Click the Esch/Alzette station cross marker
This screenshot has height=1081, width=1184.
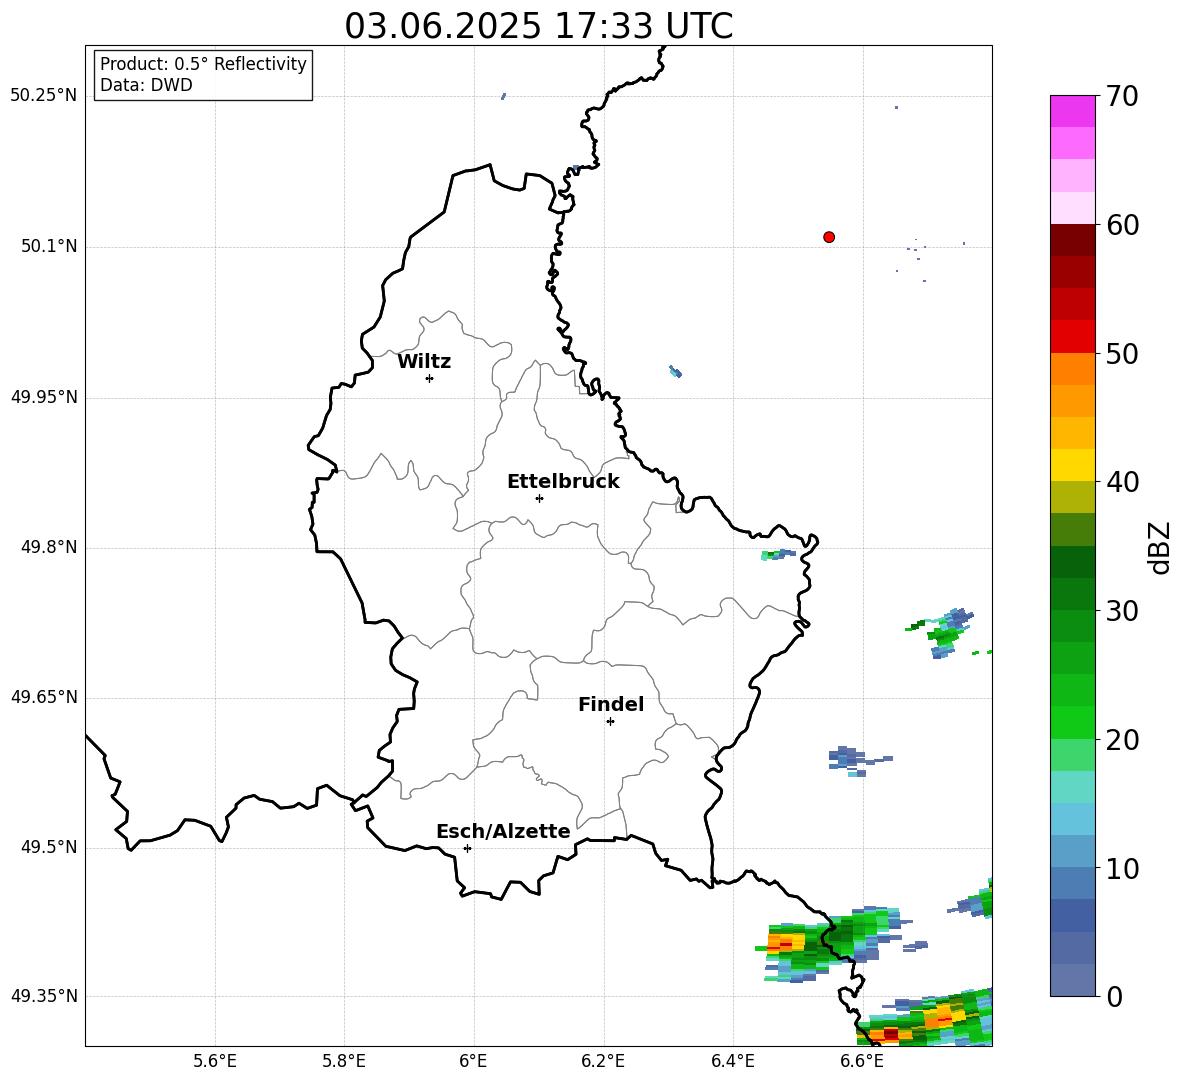[467, 848]
